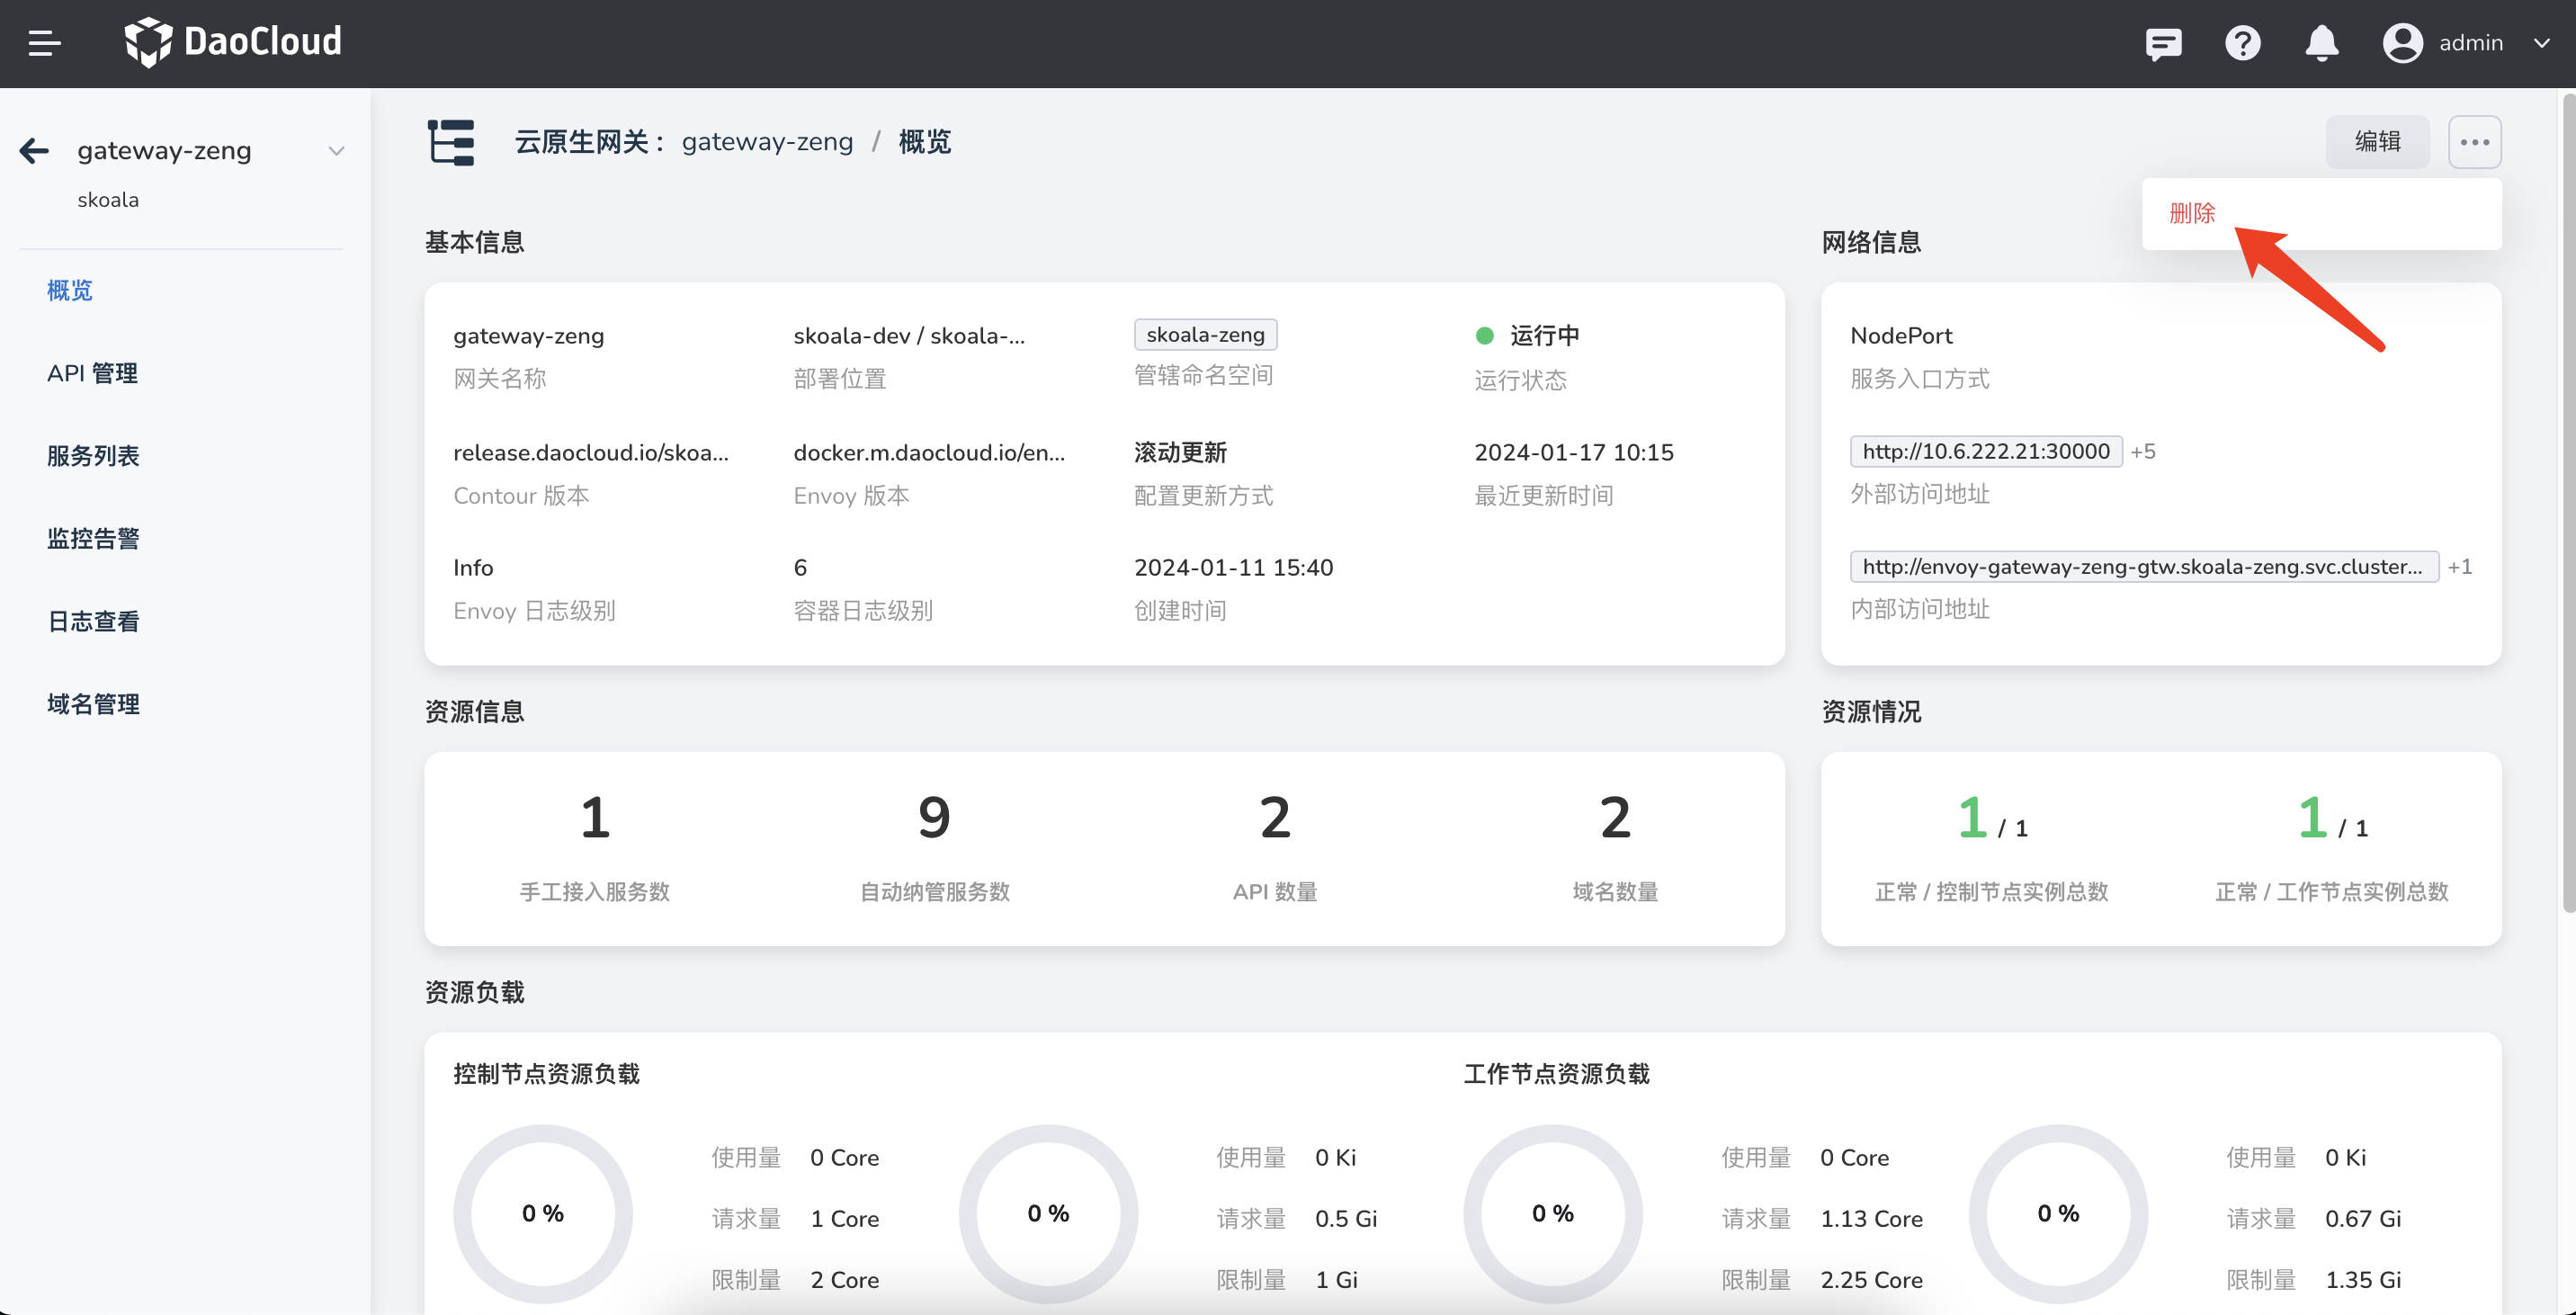This screenshot has height=1315, width=2576.
Task: Click the admin user avatar
Action: [x=2402, y=42]
